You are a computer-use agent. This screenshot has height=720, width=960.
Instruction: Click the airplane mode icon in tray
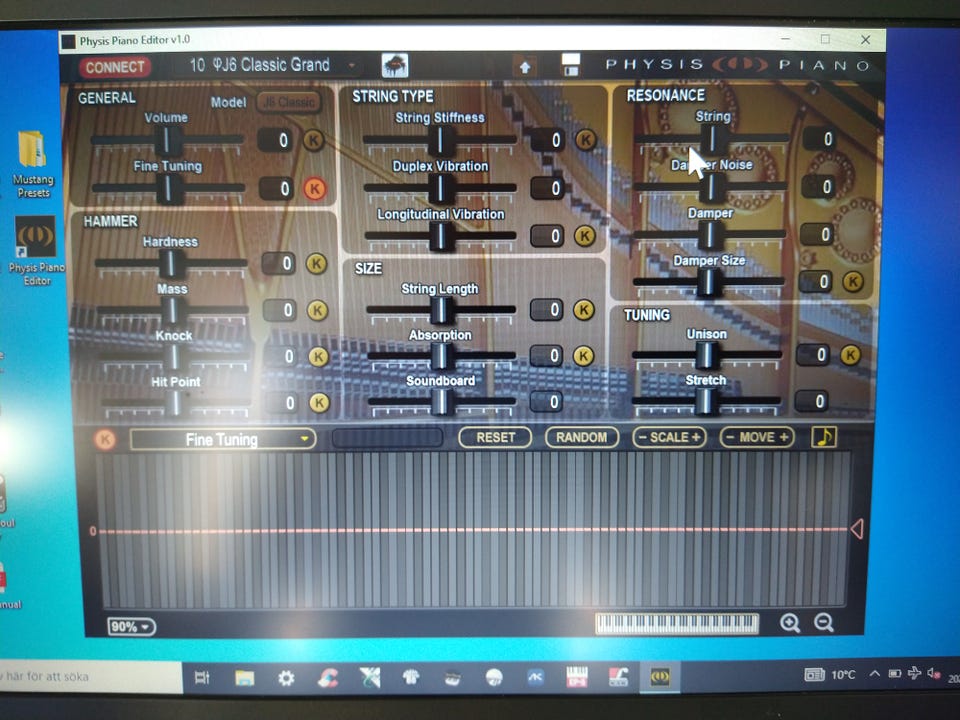point(914,673)
